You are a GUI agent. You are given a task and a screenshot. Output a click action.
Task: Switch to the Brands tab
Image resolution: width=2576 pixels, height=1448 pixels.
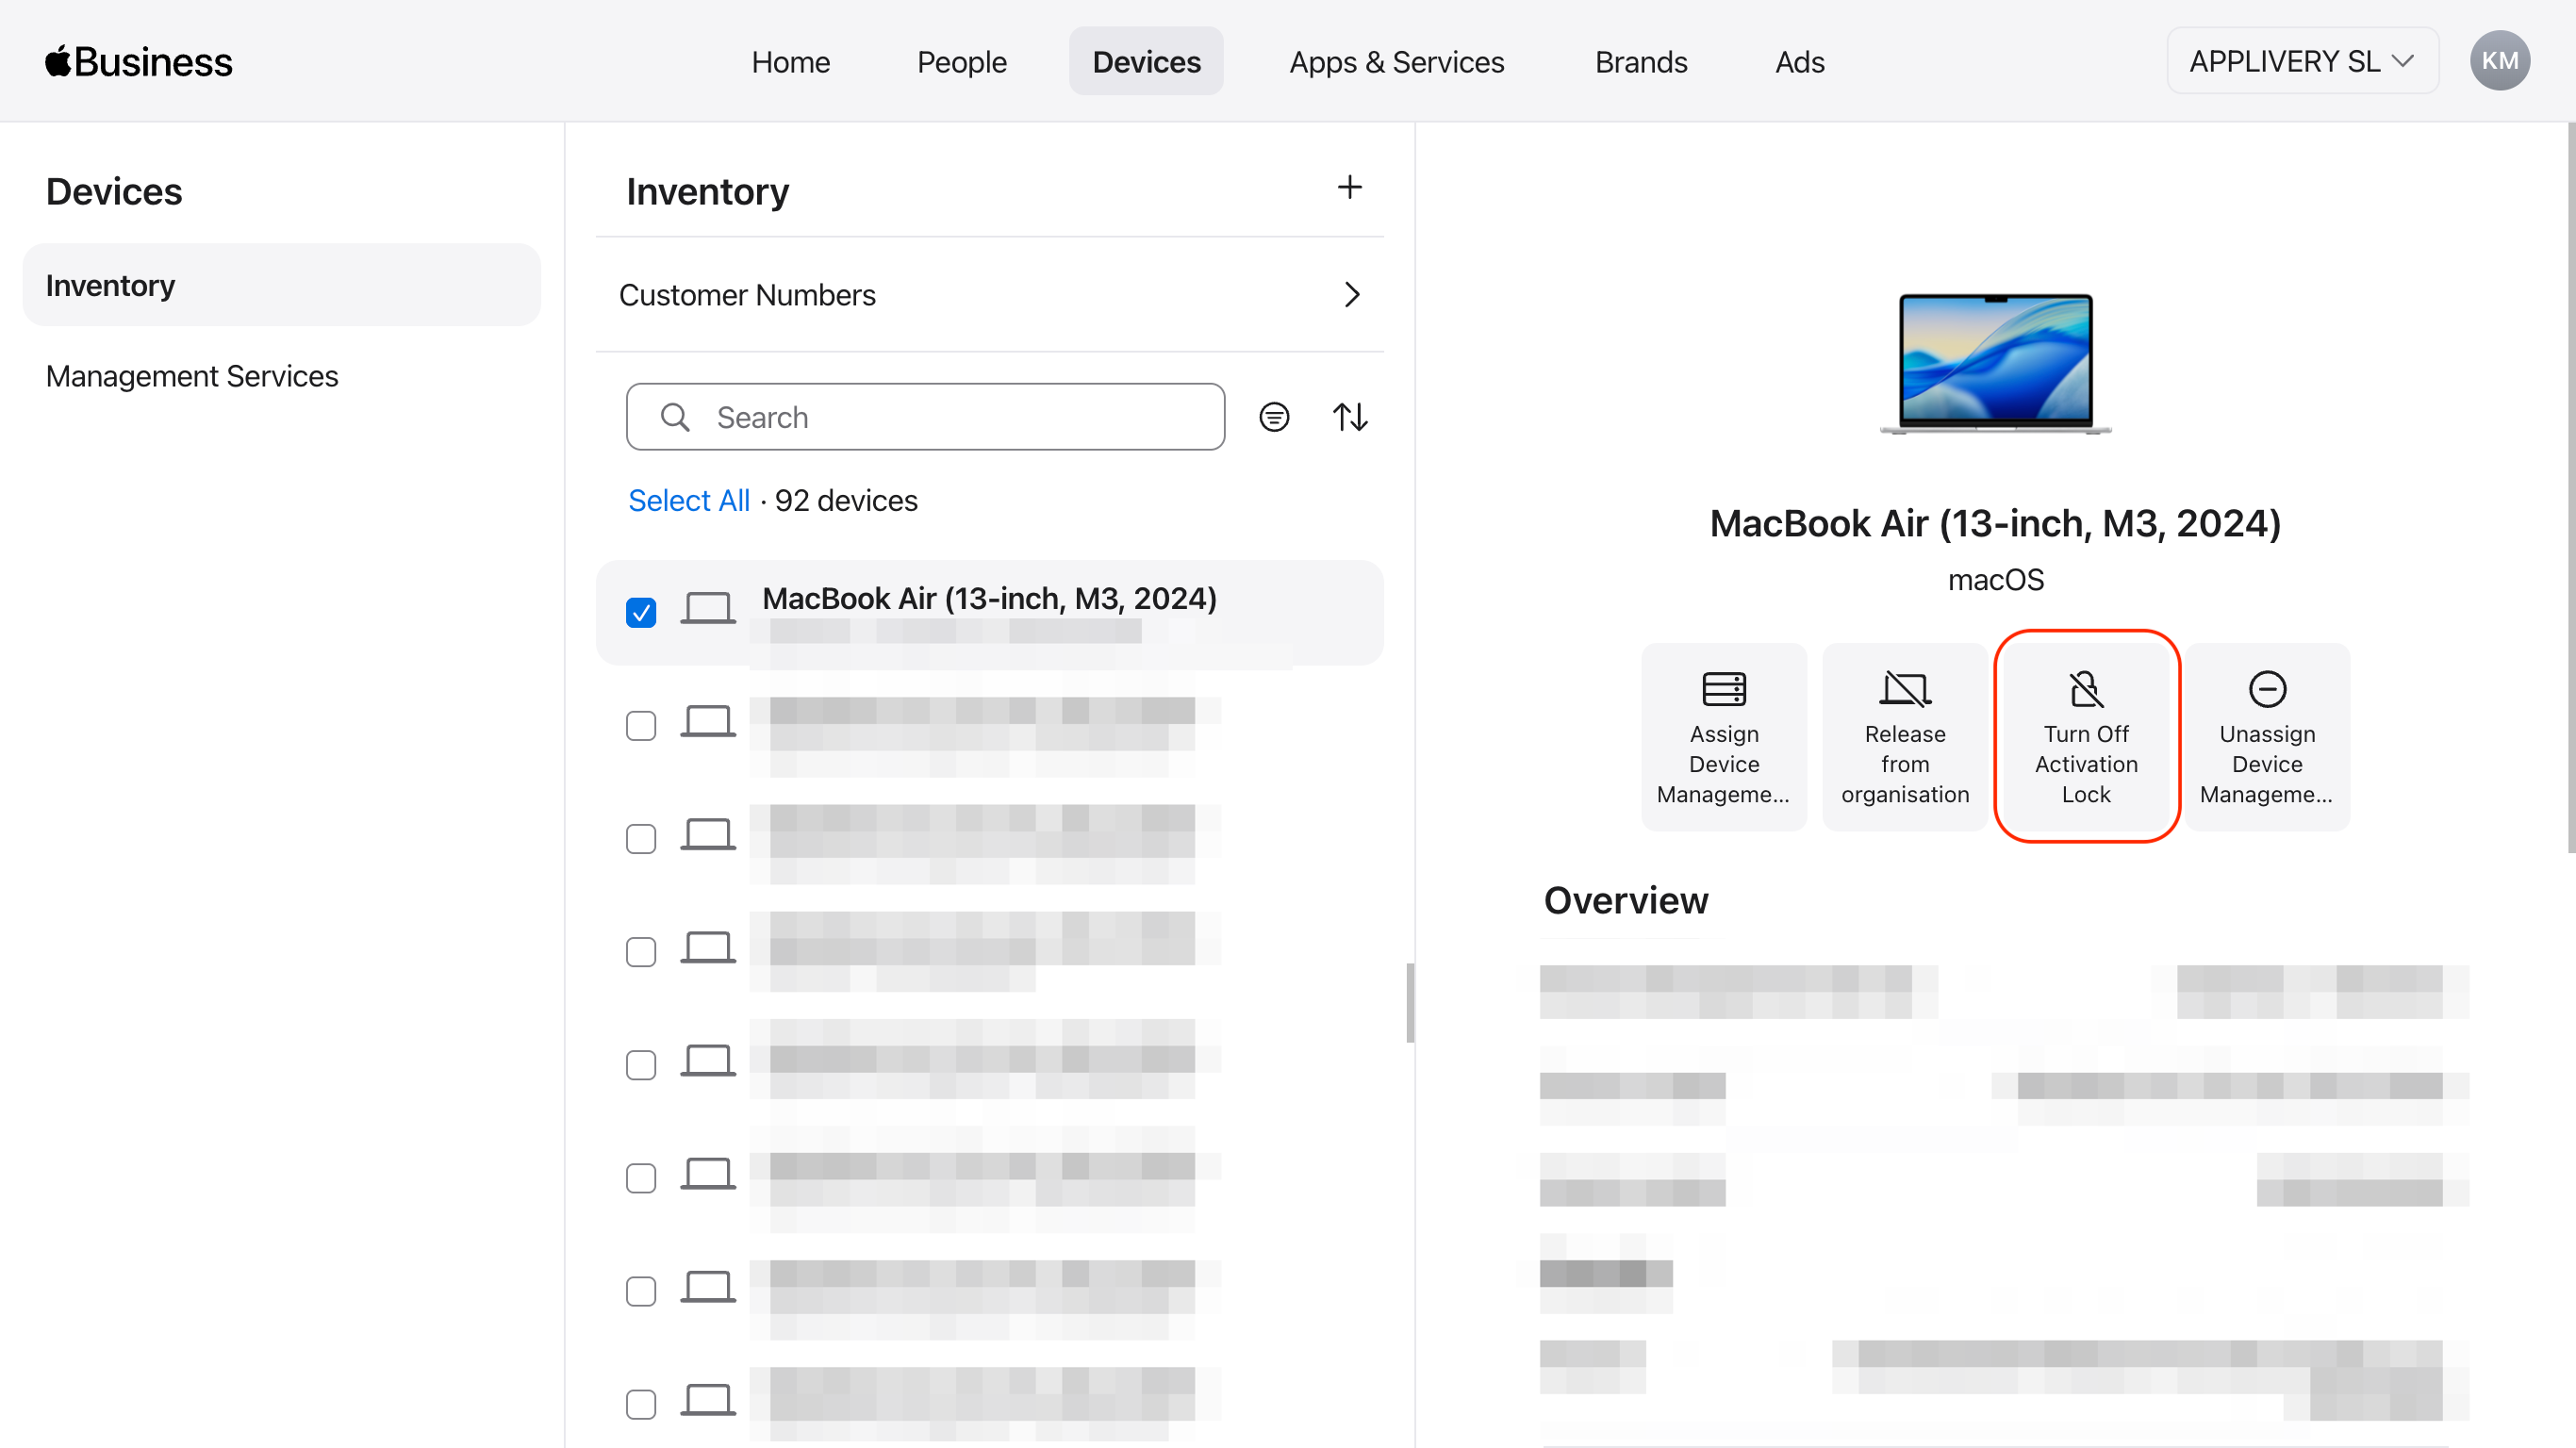click(1640, 62)
